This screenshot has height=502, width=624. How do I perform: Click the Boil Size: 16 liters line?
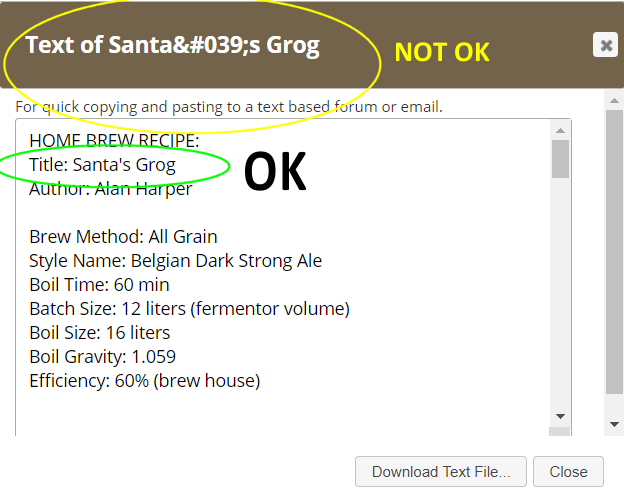click(x=99, y=333)
